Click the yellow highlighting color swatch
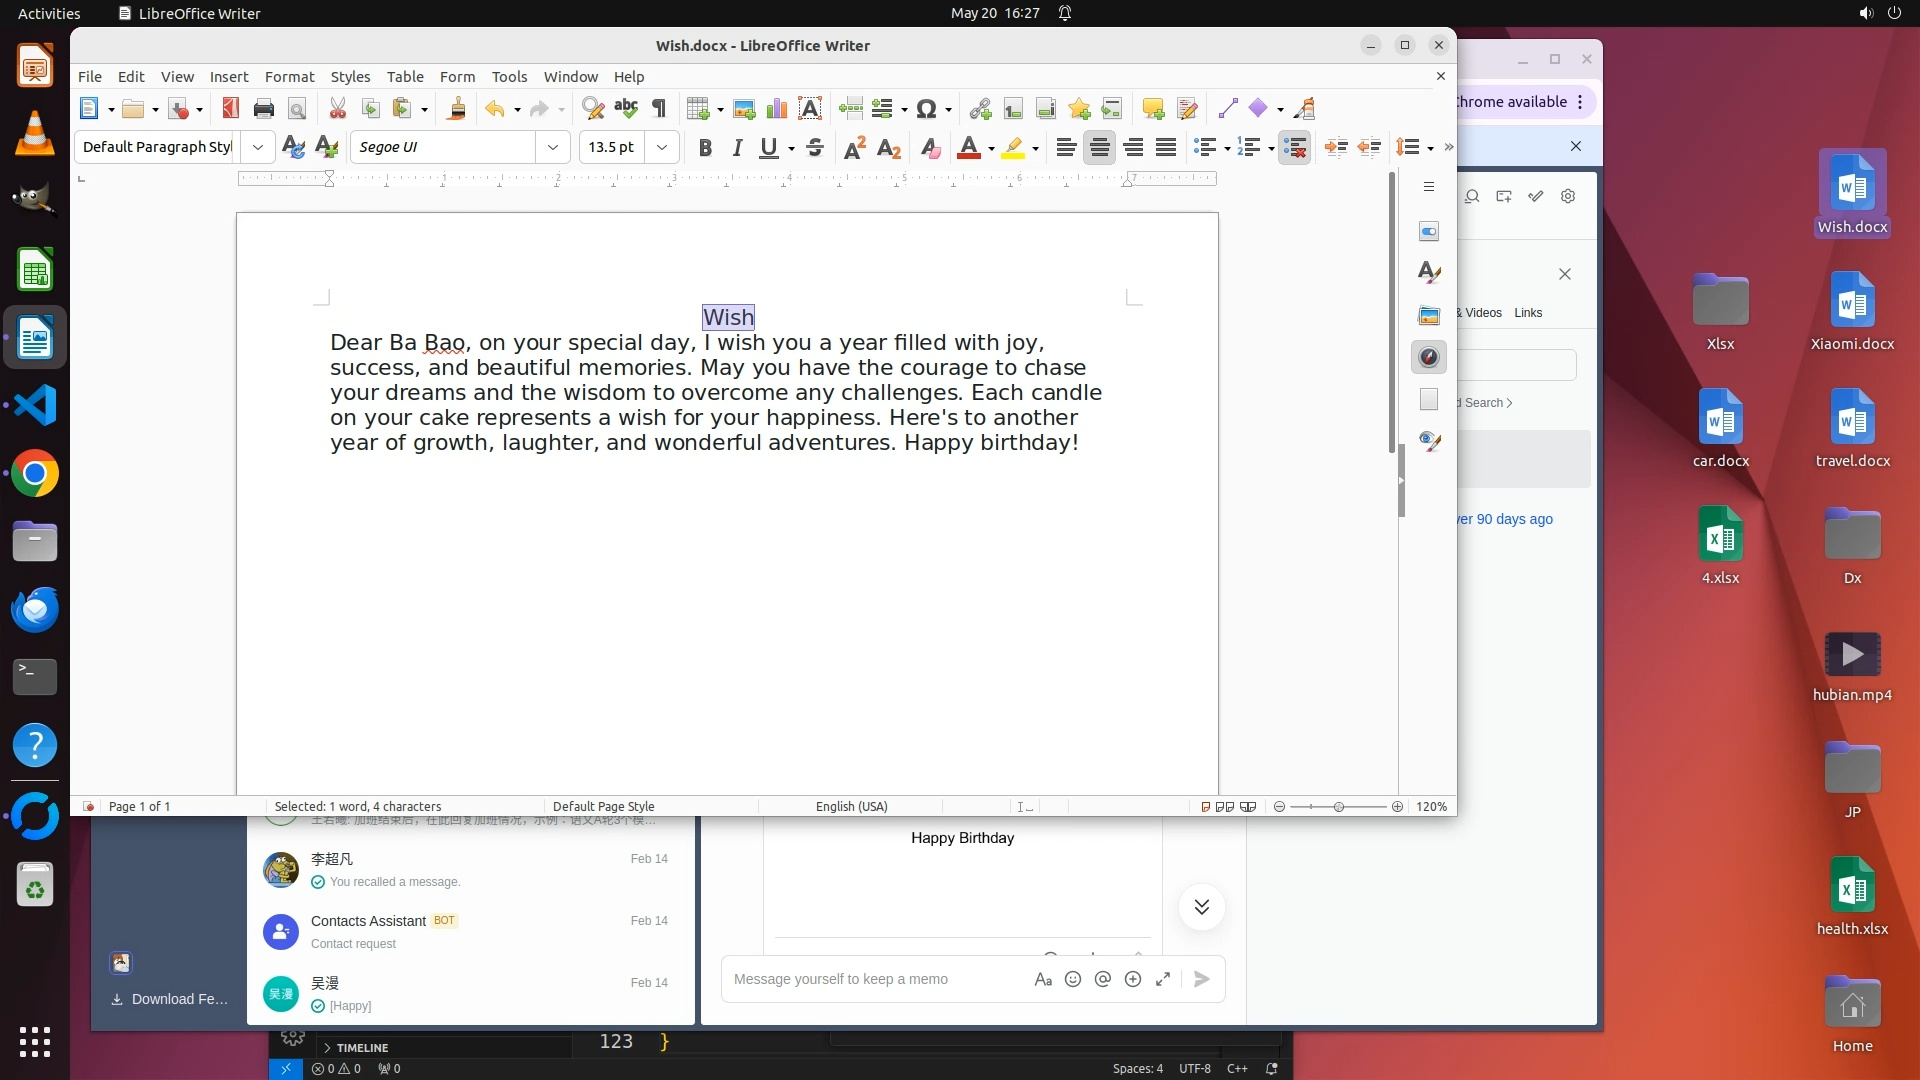Screen dimensions: 1920x1080 1013,148
